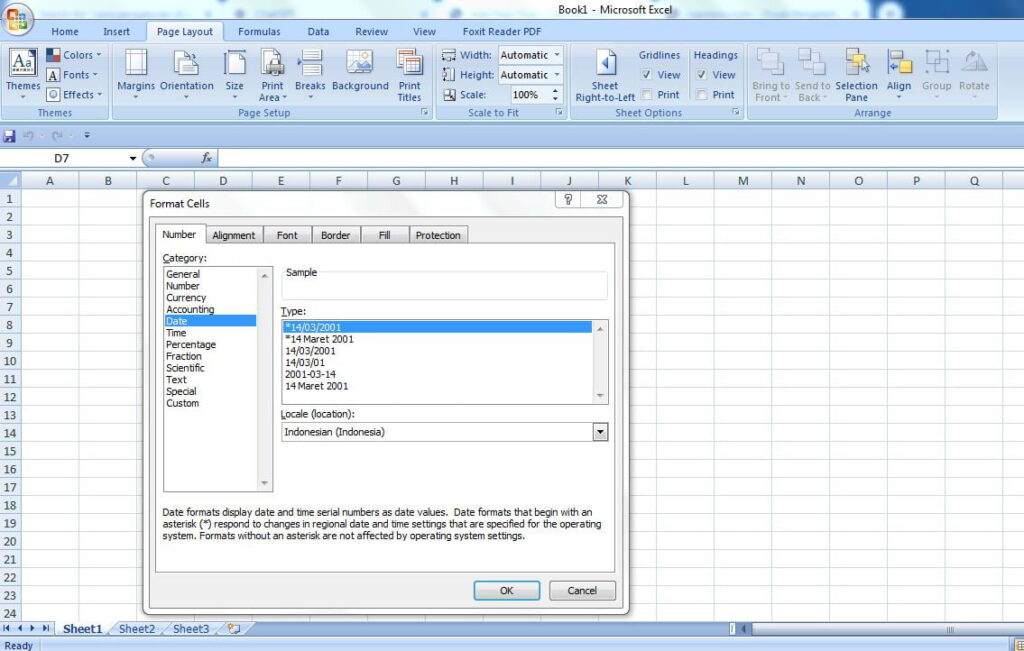Choose a sheet Background image

click(x=360, y=71)
